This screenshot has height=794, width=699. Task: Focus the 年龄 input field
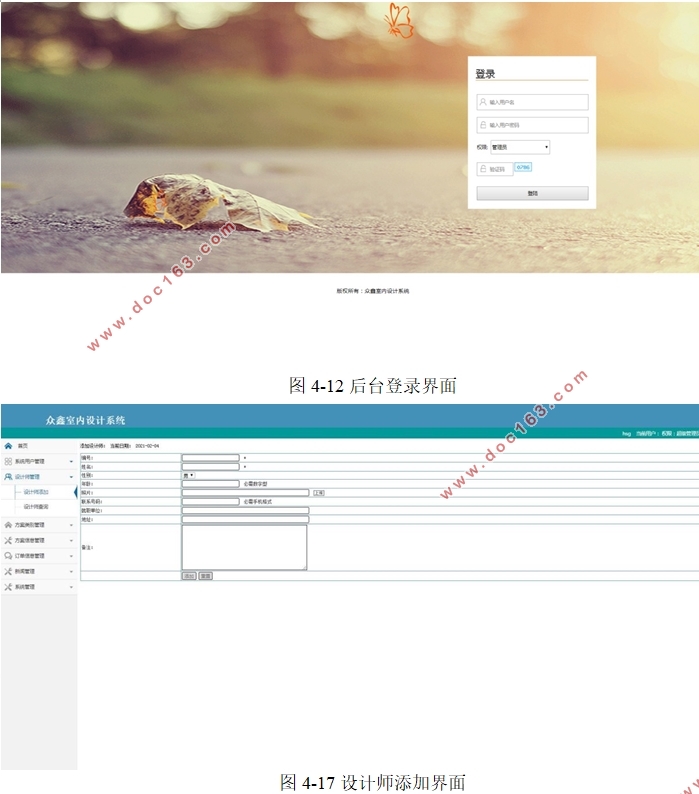click(x=211, y=484)
